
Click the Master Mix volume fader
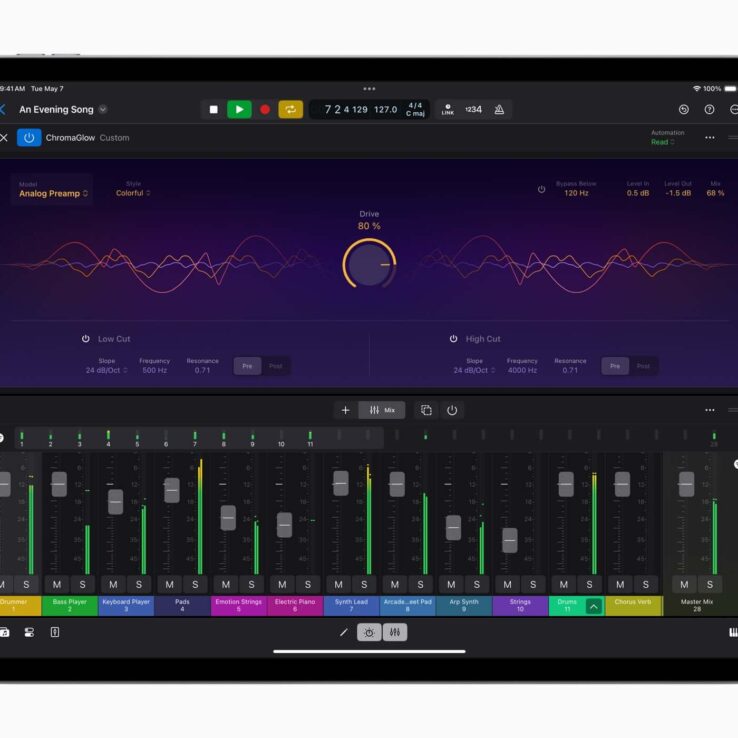[x=687, y=484]
